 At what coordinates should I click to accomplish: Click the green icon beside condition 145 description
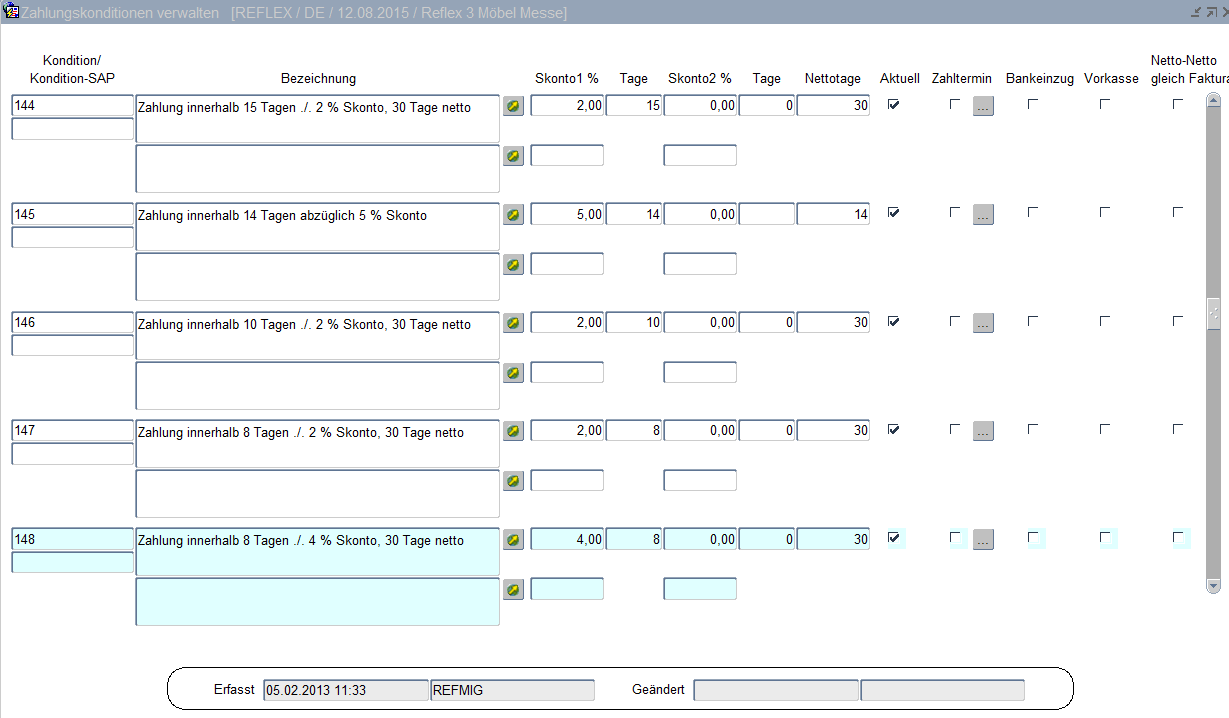(x=513, y=214)
